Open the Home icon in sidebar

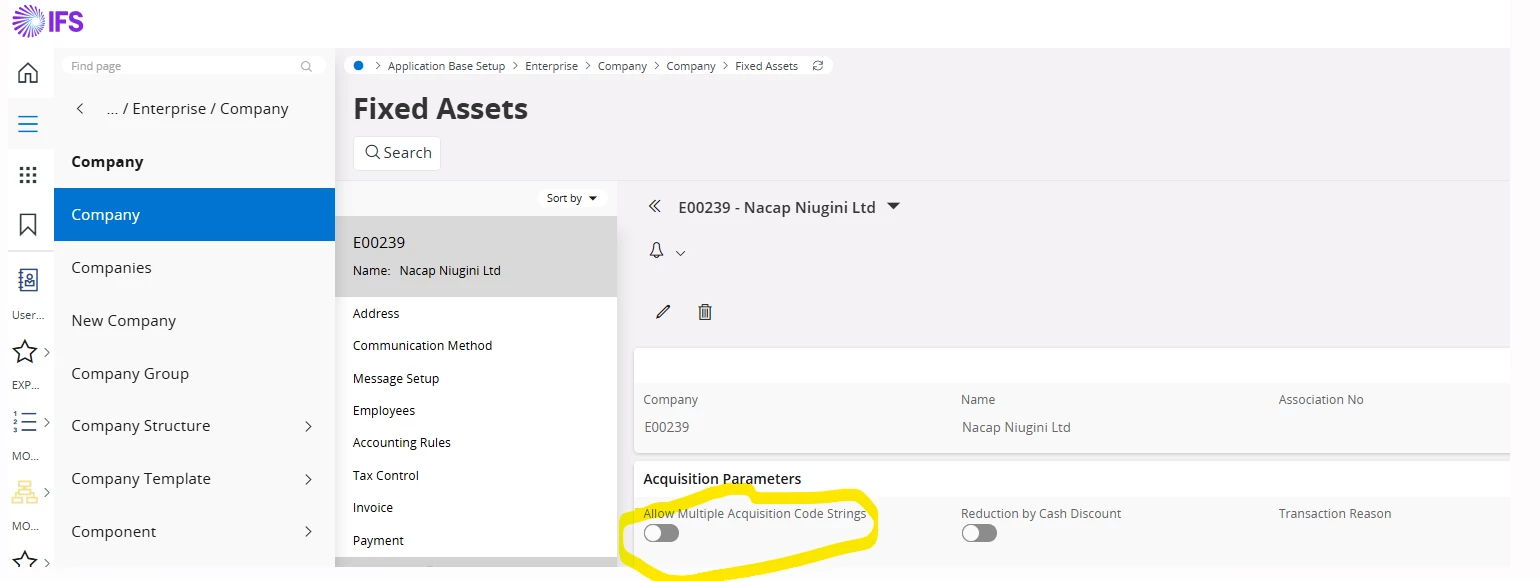click(28, 73)
